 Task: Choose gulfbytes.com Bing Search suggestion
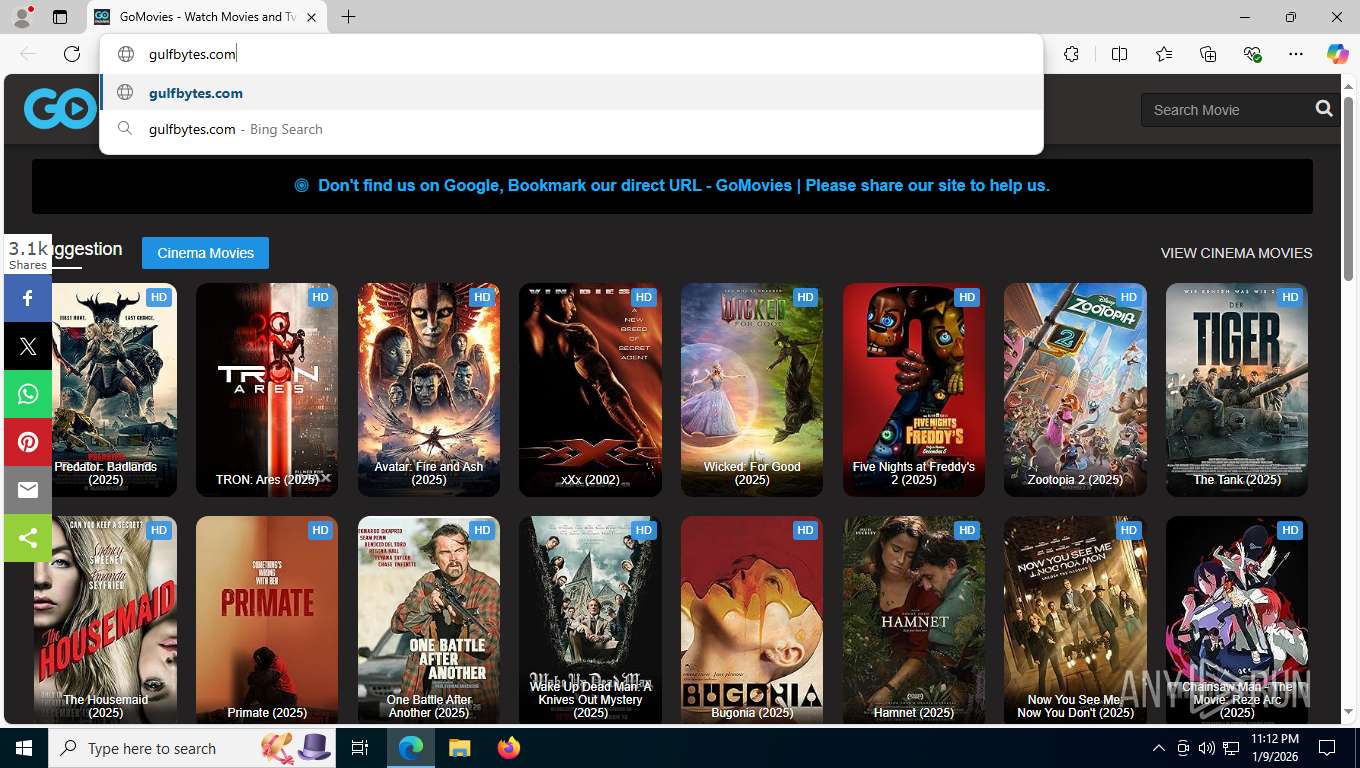click(571, 129)
